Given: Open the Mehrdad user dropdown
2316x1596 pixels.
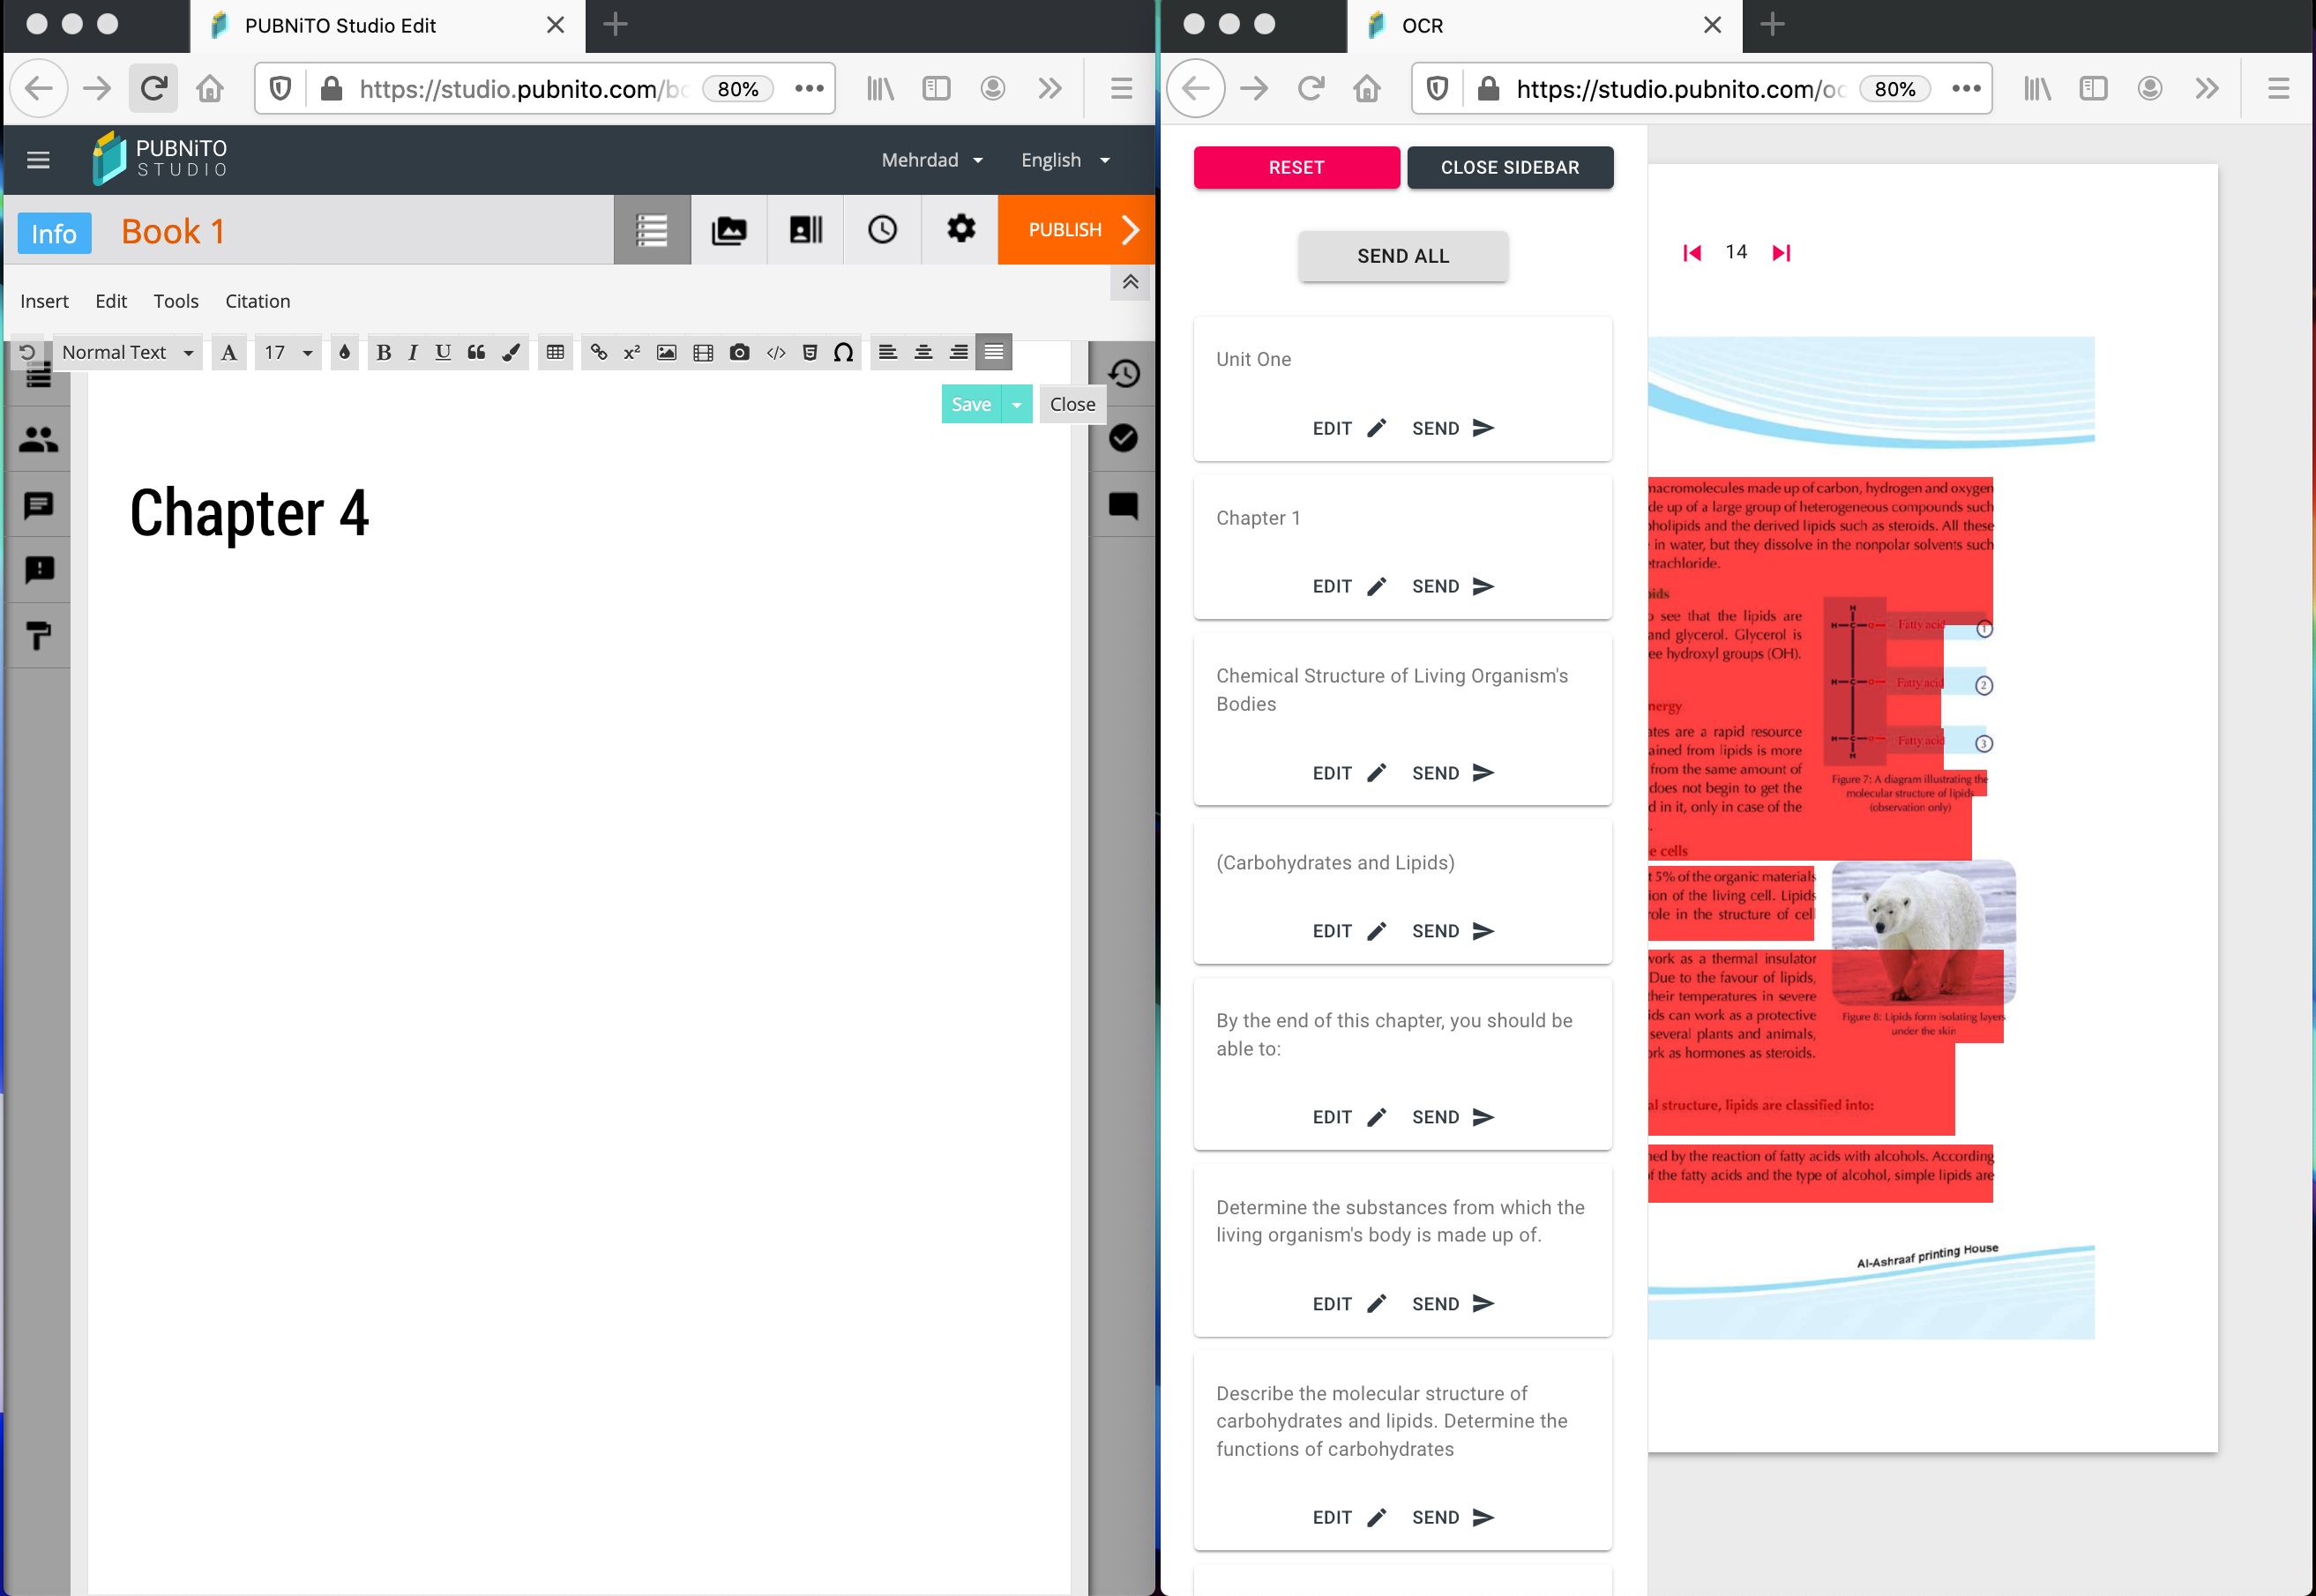Looking at the screenshot, I should (932, 160).
